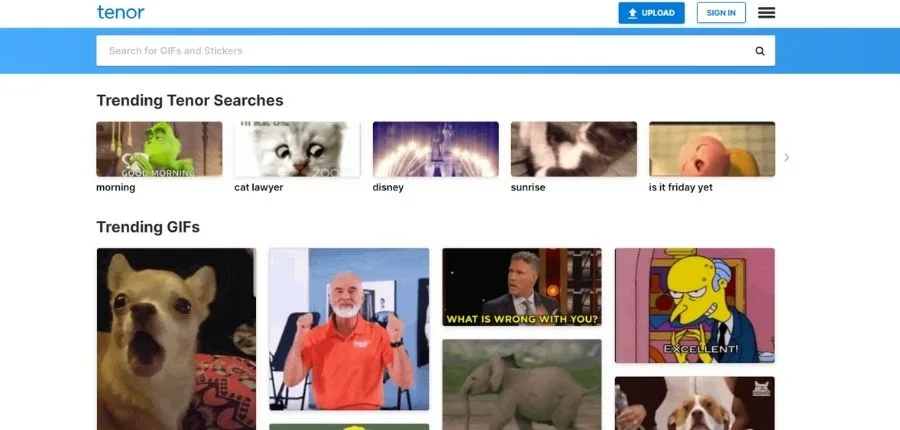Show more trending searches with right chevron
Viewport: 900px width, 430px height.
[787, 157]
